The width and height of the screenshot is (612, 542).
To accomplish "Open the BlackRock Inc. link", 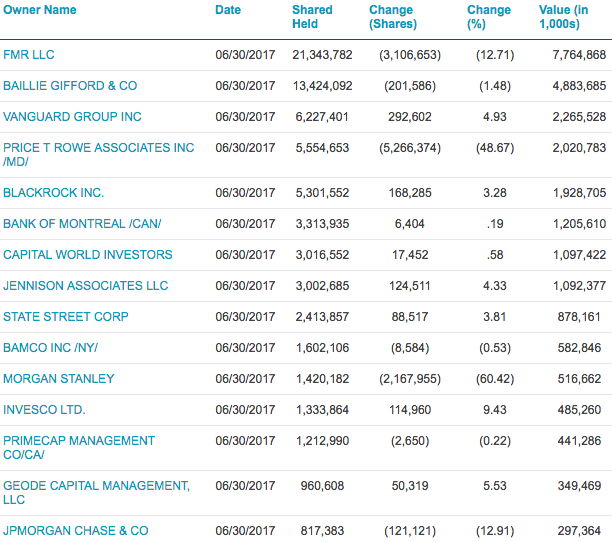I will pyautogui.click(x=53, y=193).
